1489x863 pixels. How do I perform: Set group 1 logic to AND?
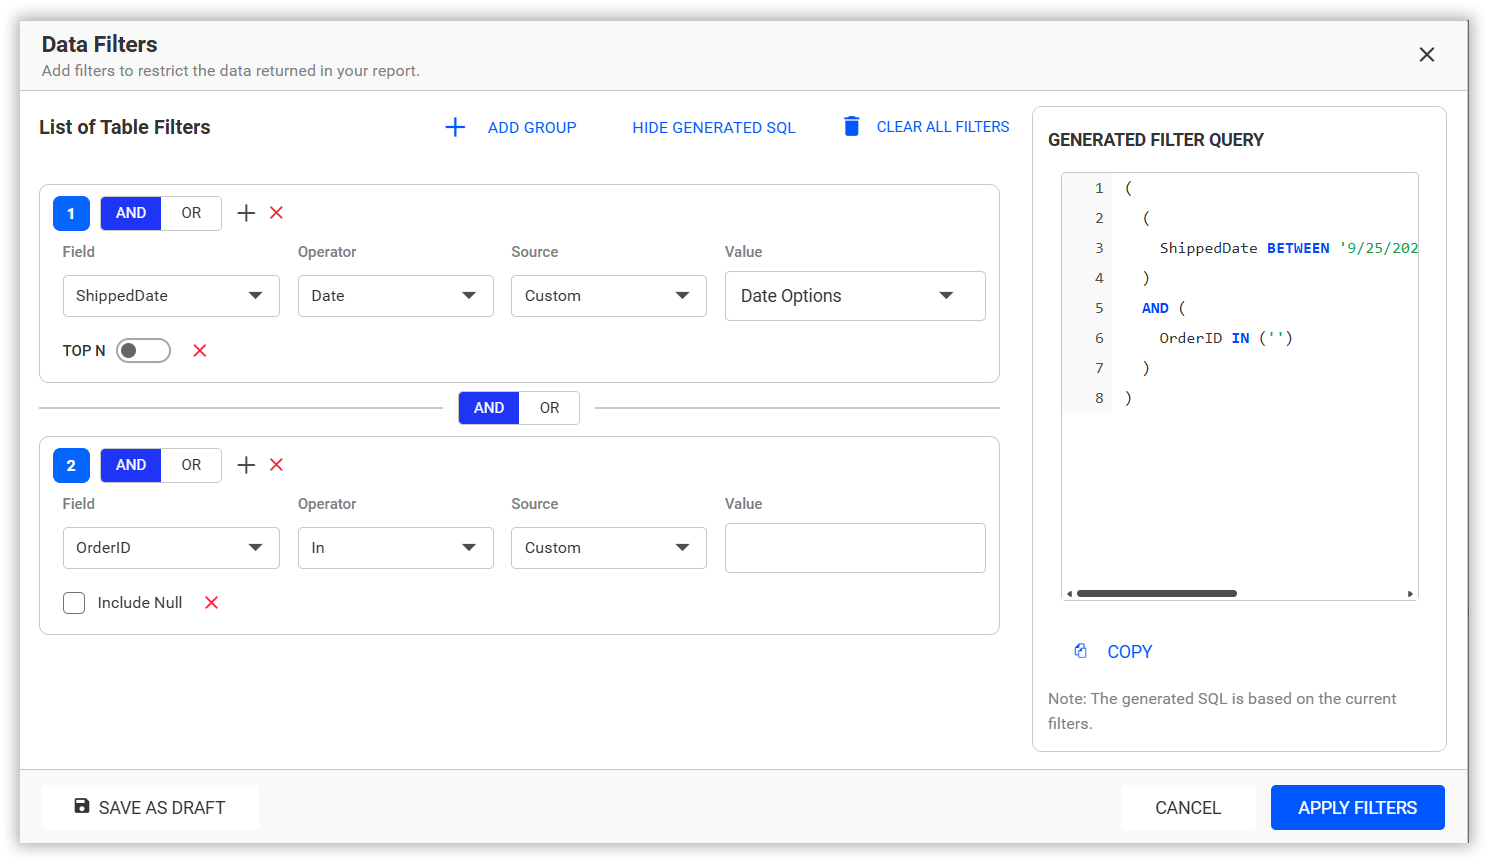131,213
